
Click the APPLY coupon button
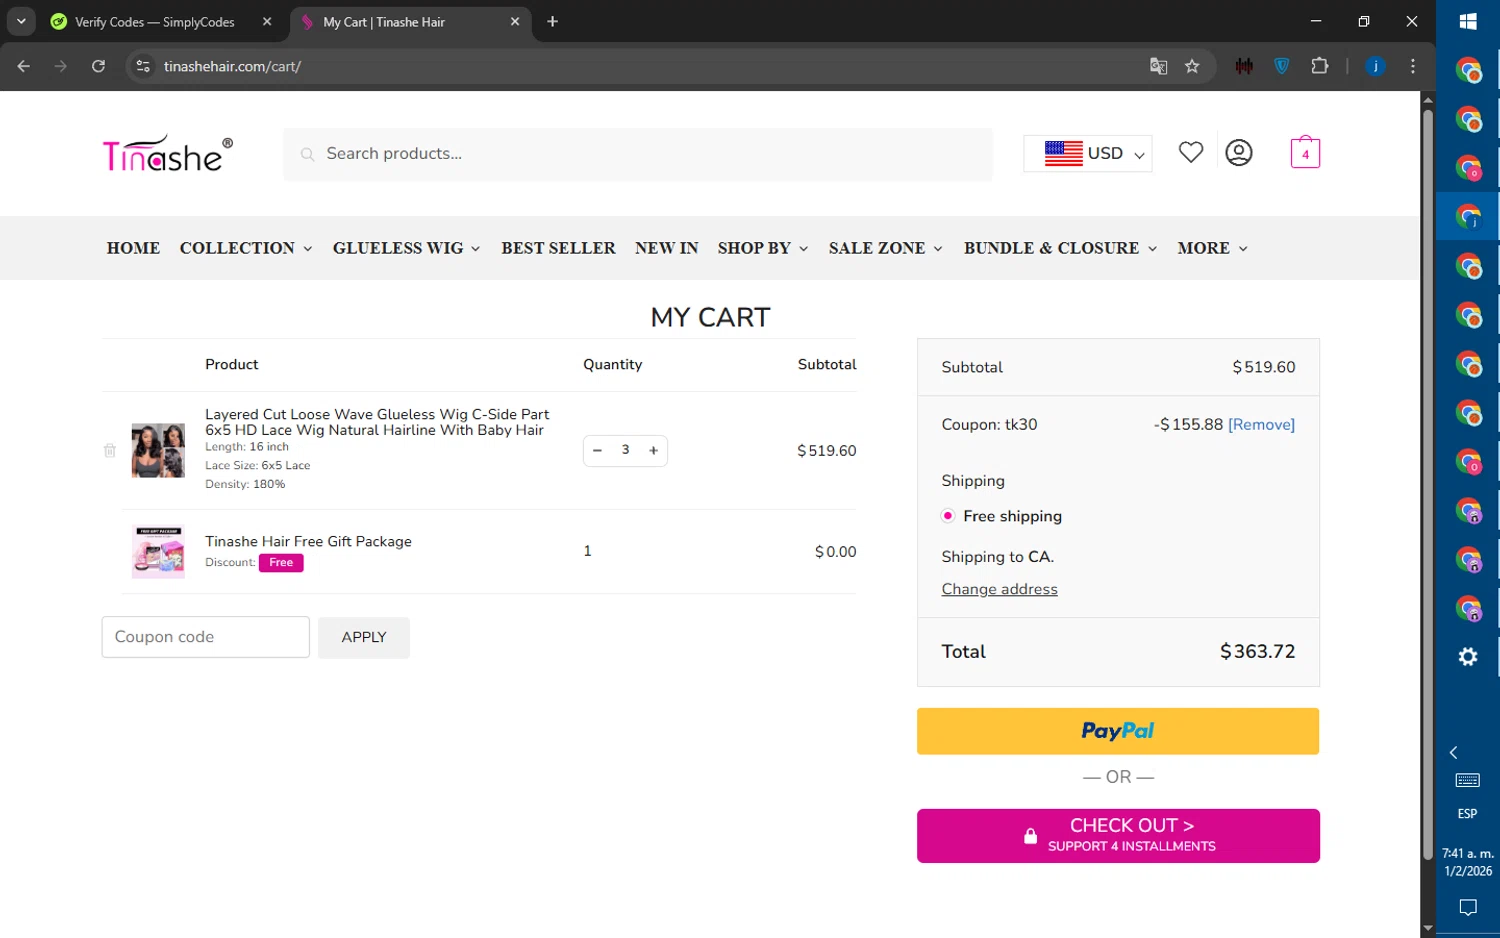(x=364, y=637)
